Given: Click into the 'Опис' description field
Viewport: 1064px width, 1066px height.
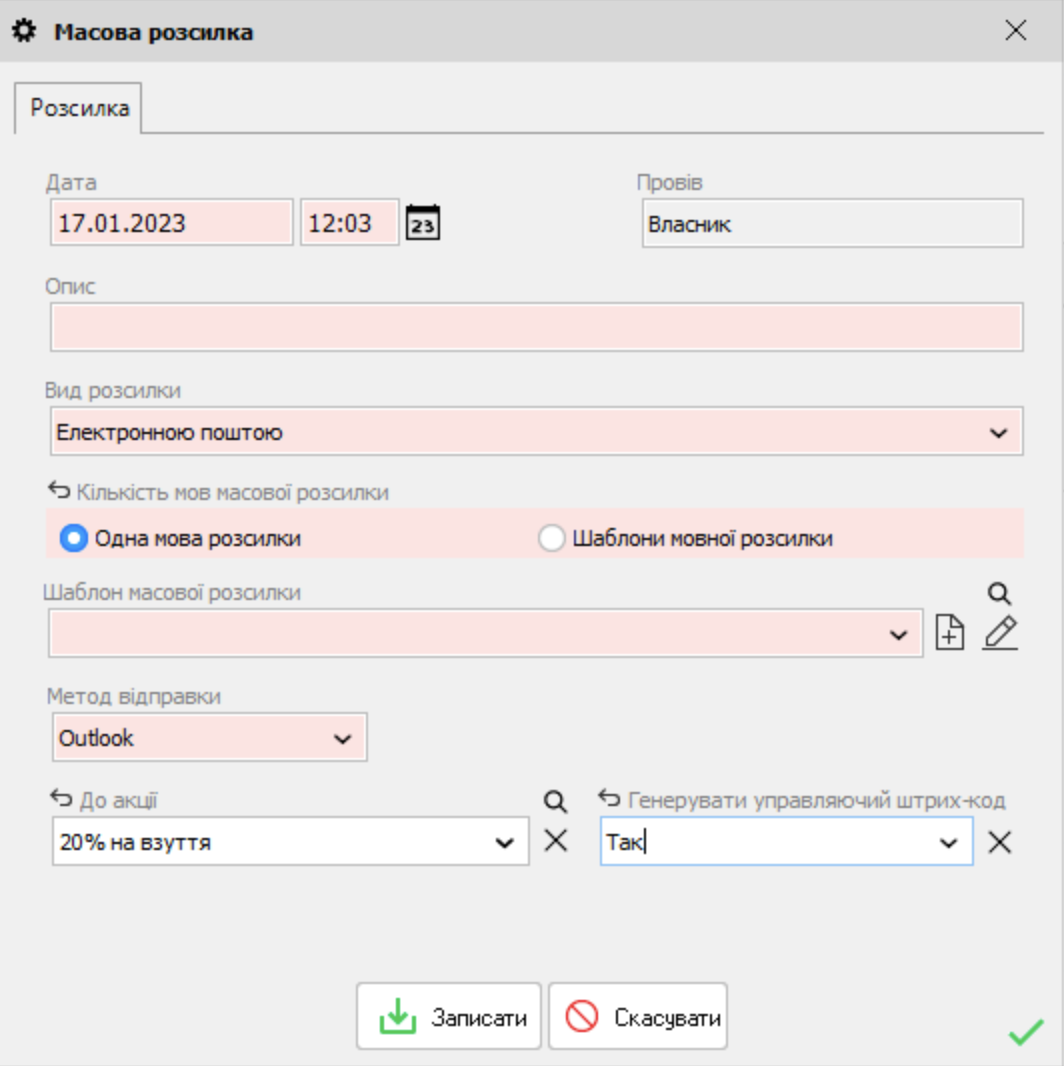Looking at the screenshot, I should (x=536, y=328).
